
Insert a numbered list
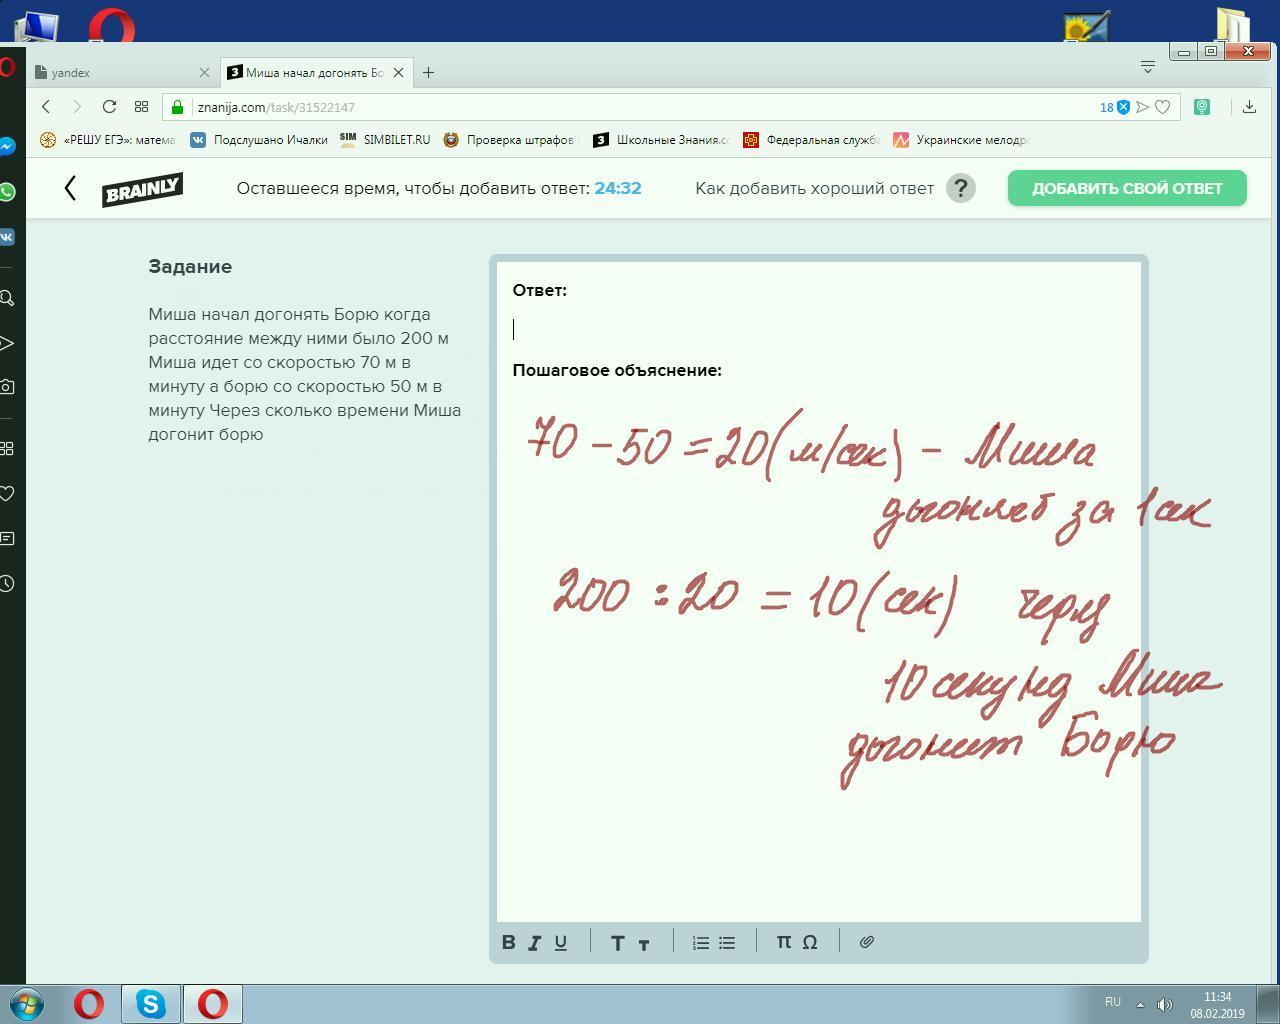click(x=701, y=942)
